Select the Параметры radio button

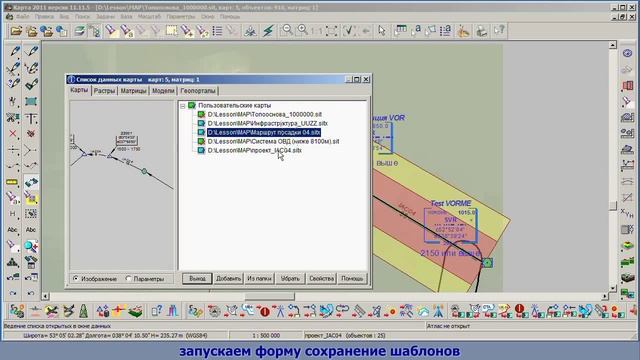pyautogui.click(x=129, y=279)
